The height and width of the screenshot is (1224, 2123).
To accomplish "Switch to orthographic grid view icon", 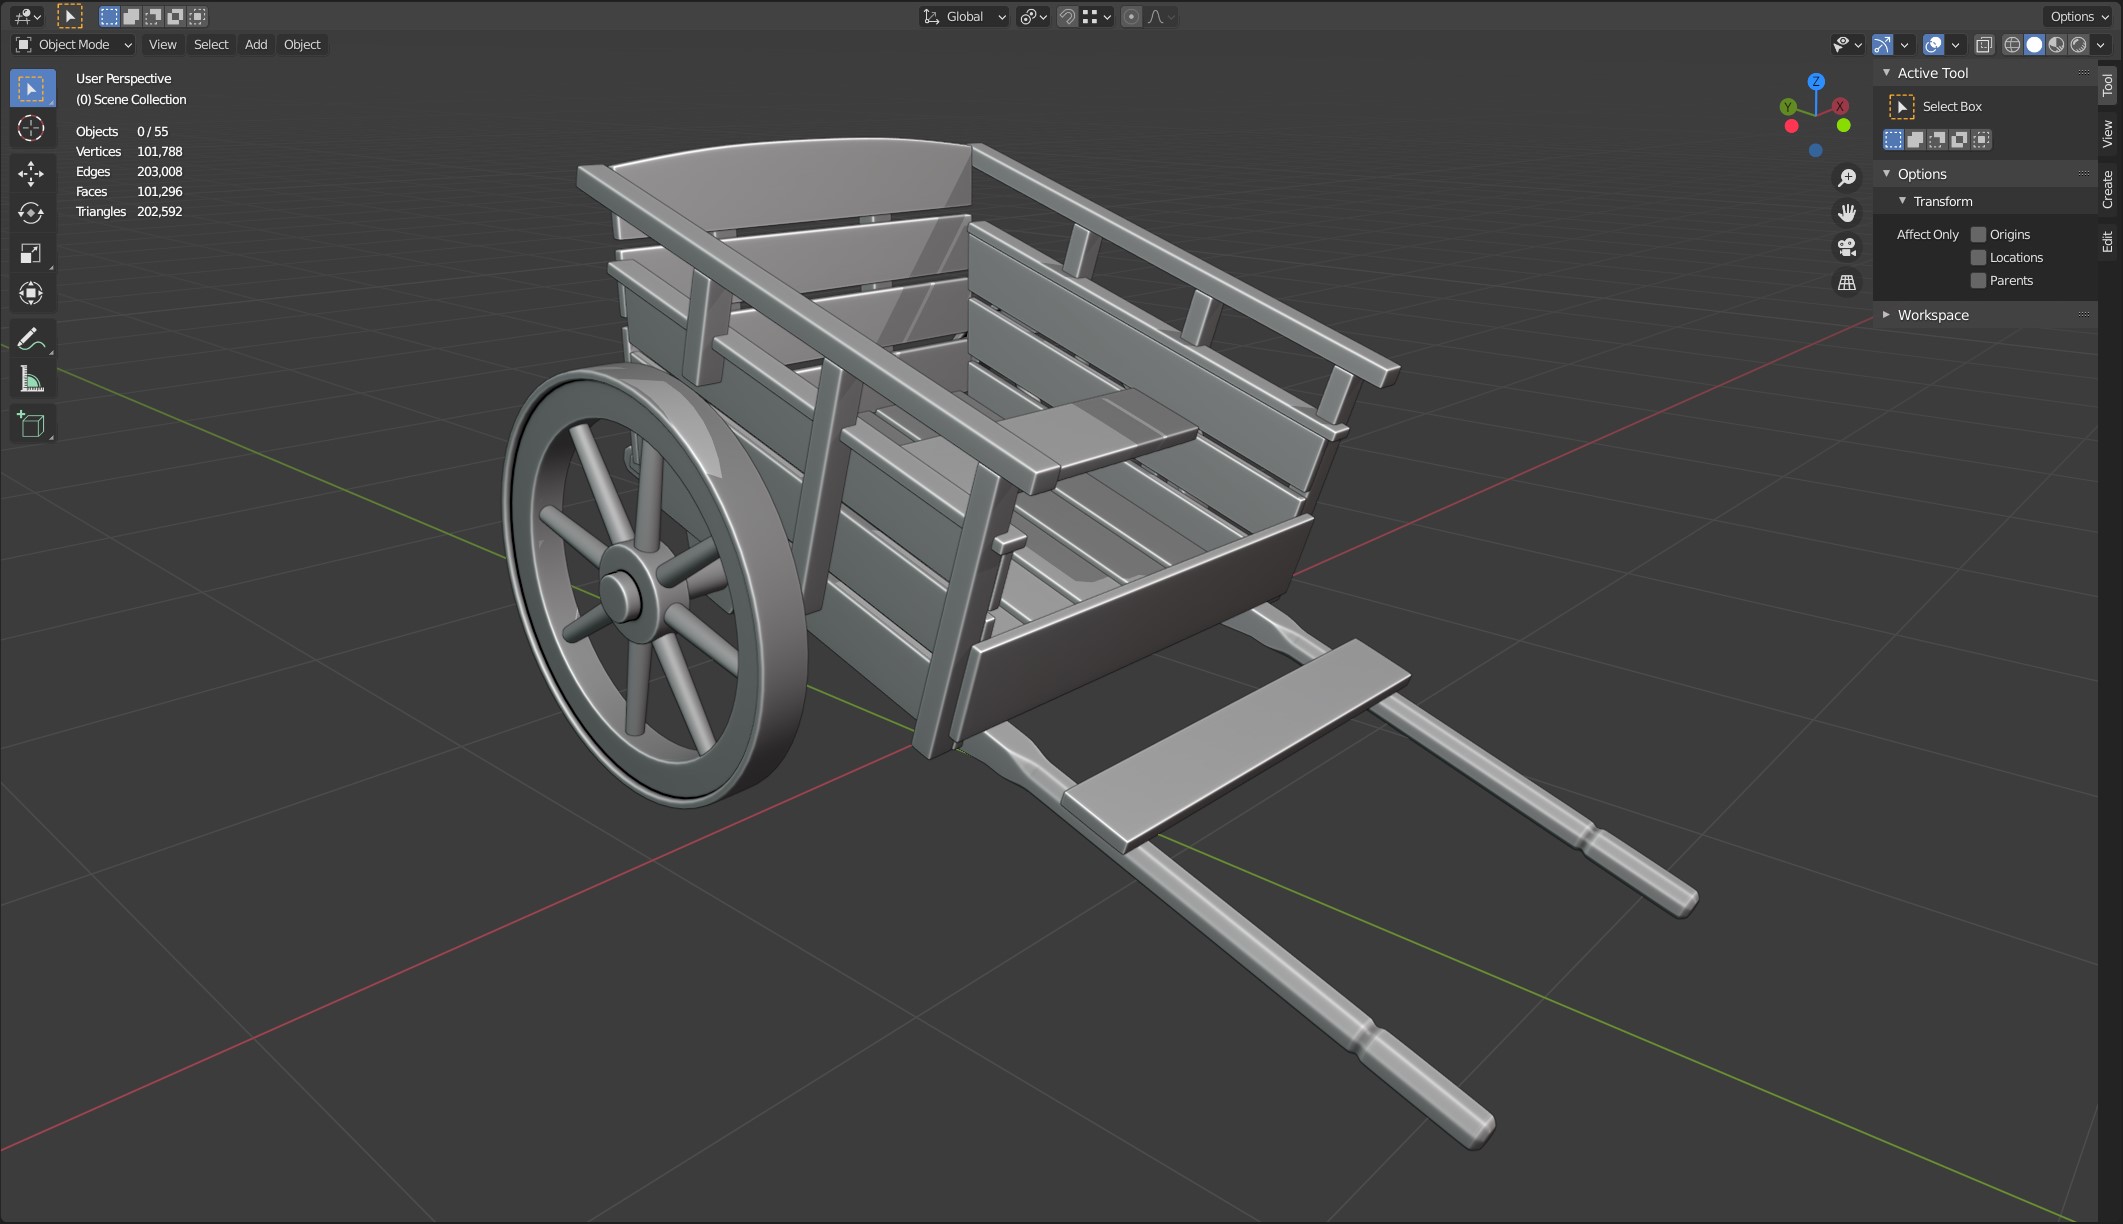I will pyautogui.click(x=1846, y=283).
